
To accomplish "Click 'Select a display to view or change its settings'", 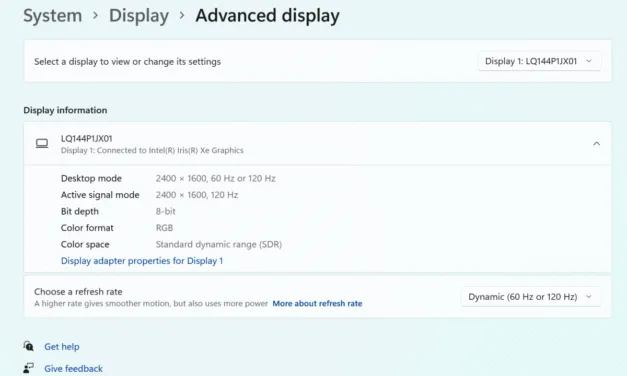I will coord(128,62).
